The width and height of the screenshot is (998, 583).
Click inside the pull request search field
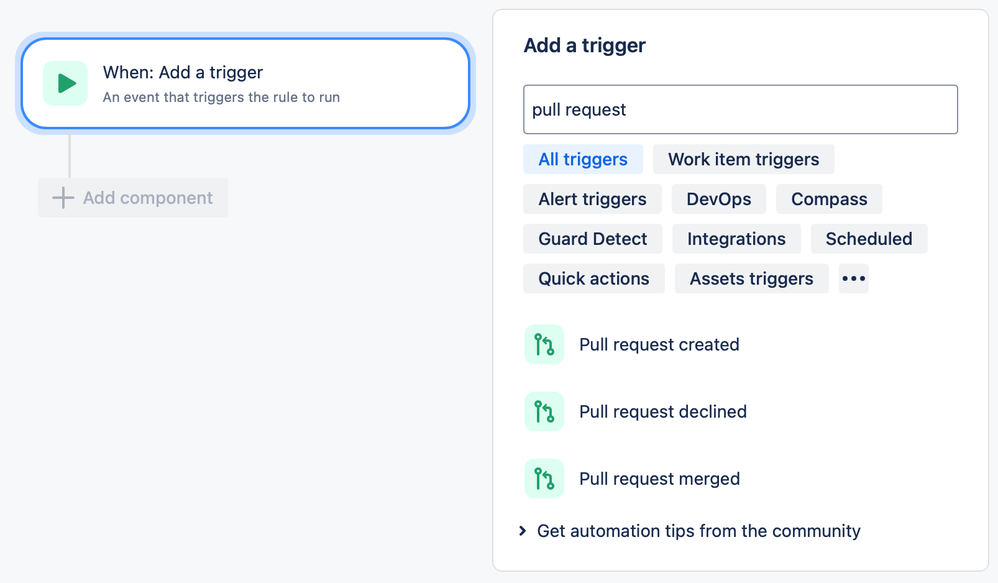point(740,109)
